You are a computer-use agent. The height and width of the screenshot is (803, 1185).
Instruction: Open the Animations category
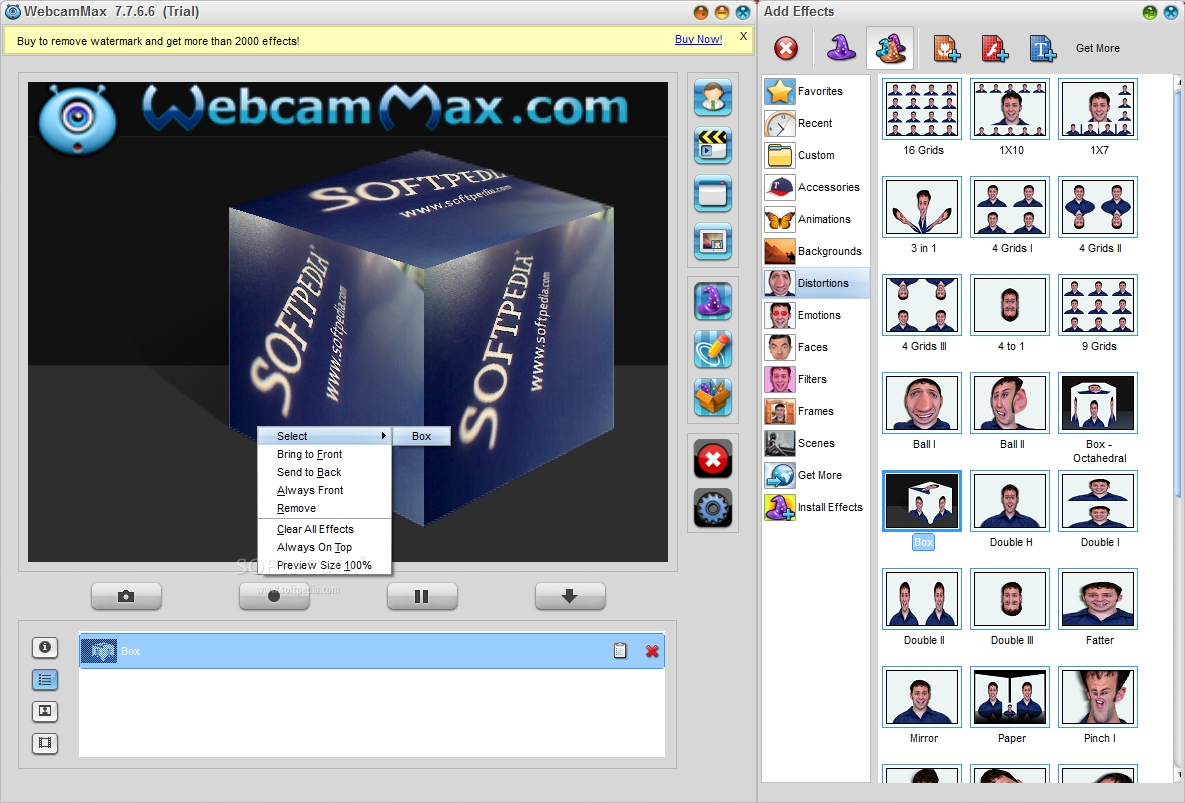(816, 219)
